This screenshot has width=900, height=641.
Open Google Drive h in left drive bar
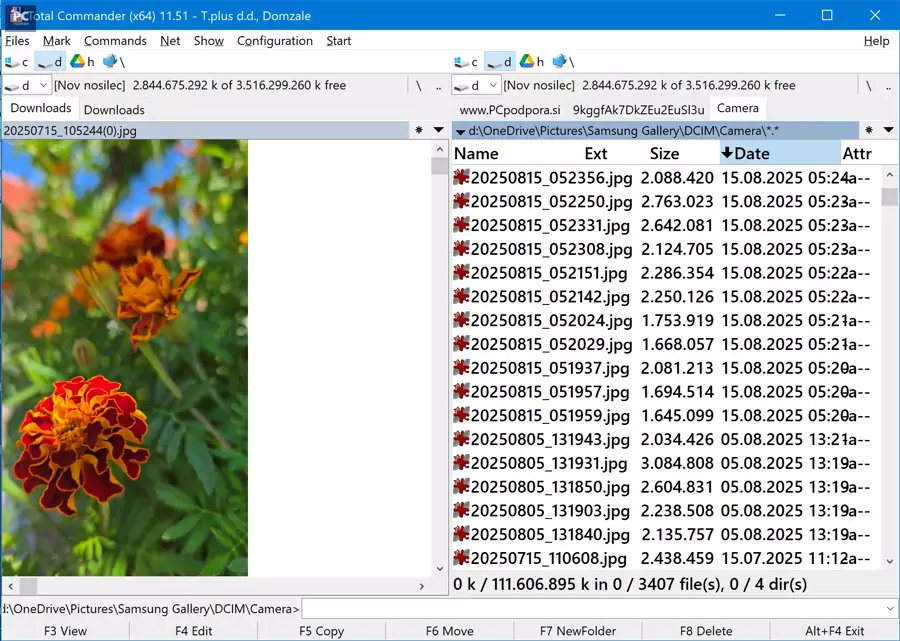point(83,62)
